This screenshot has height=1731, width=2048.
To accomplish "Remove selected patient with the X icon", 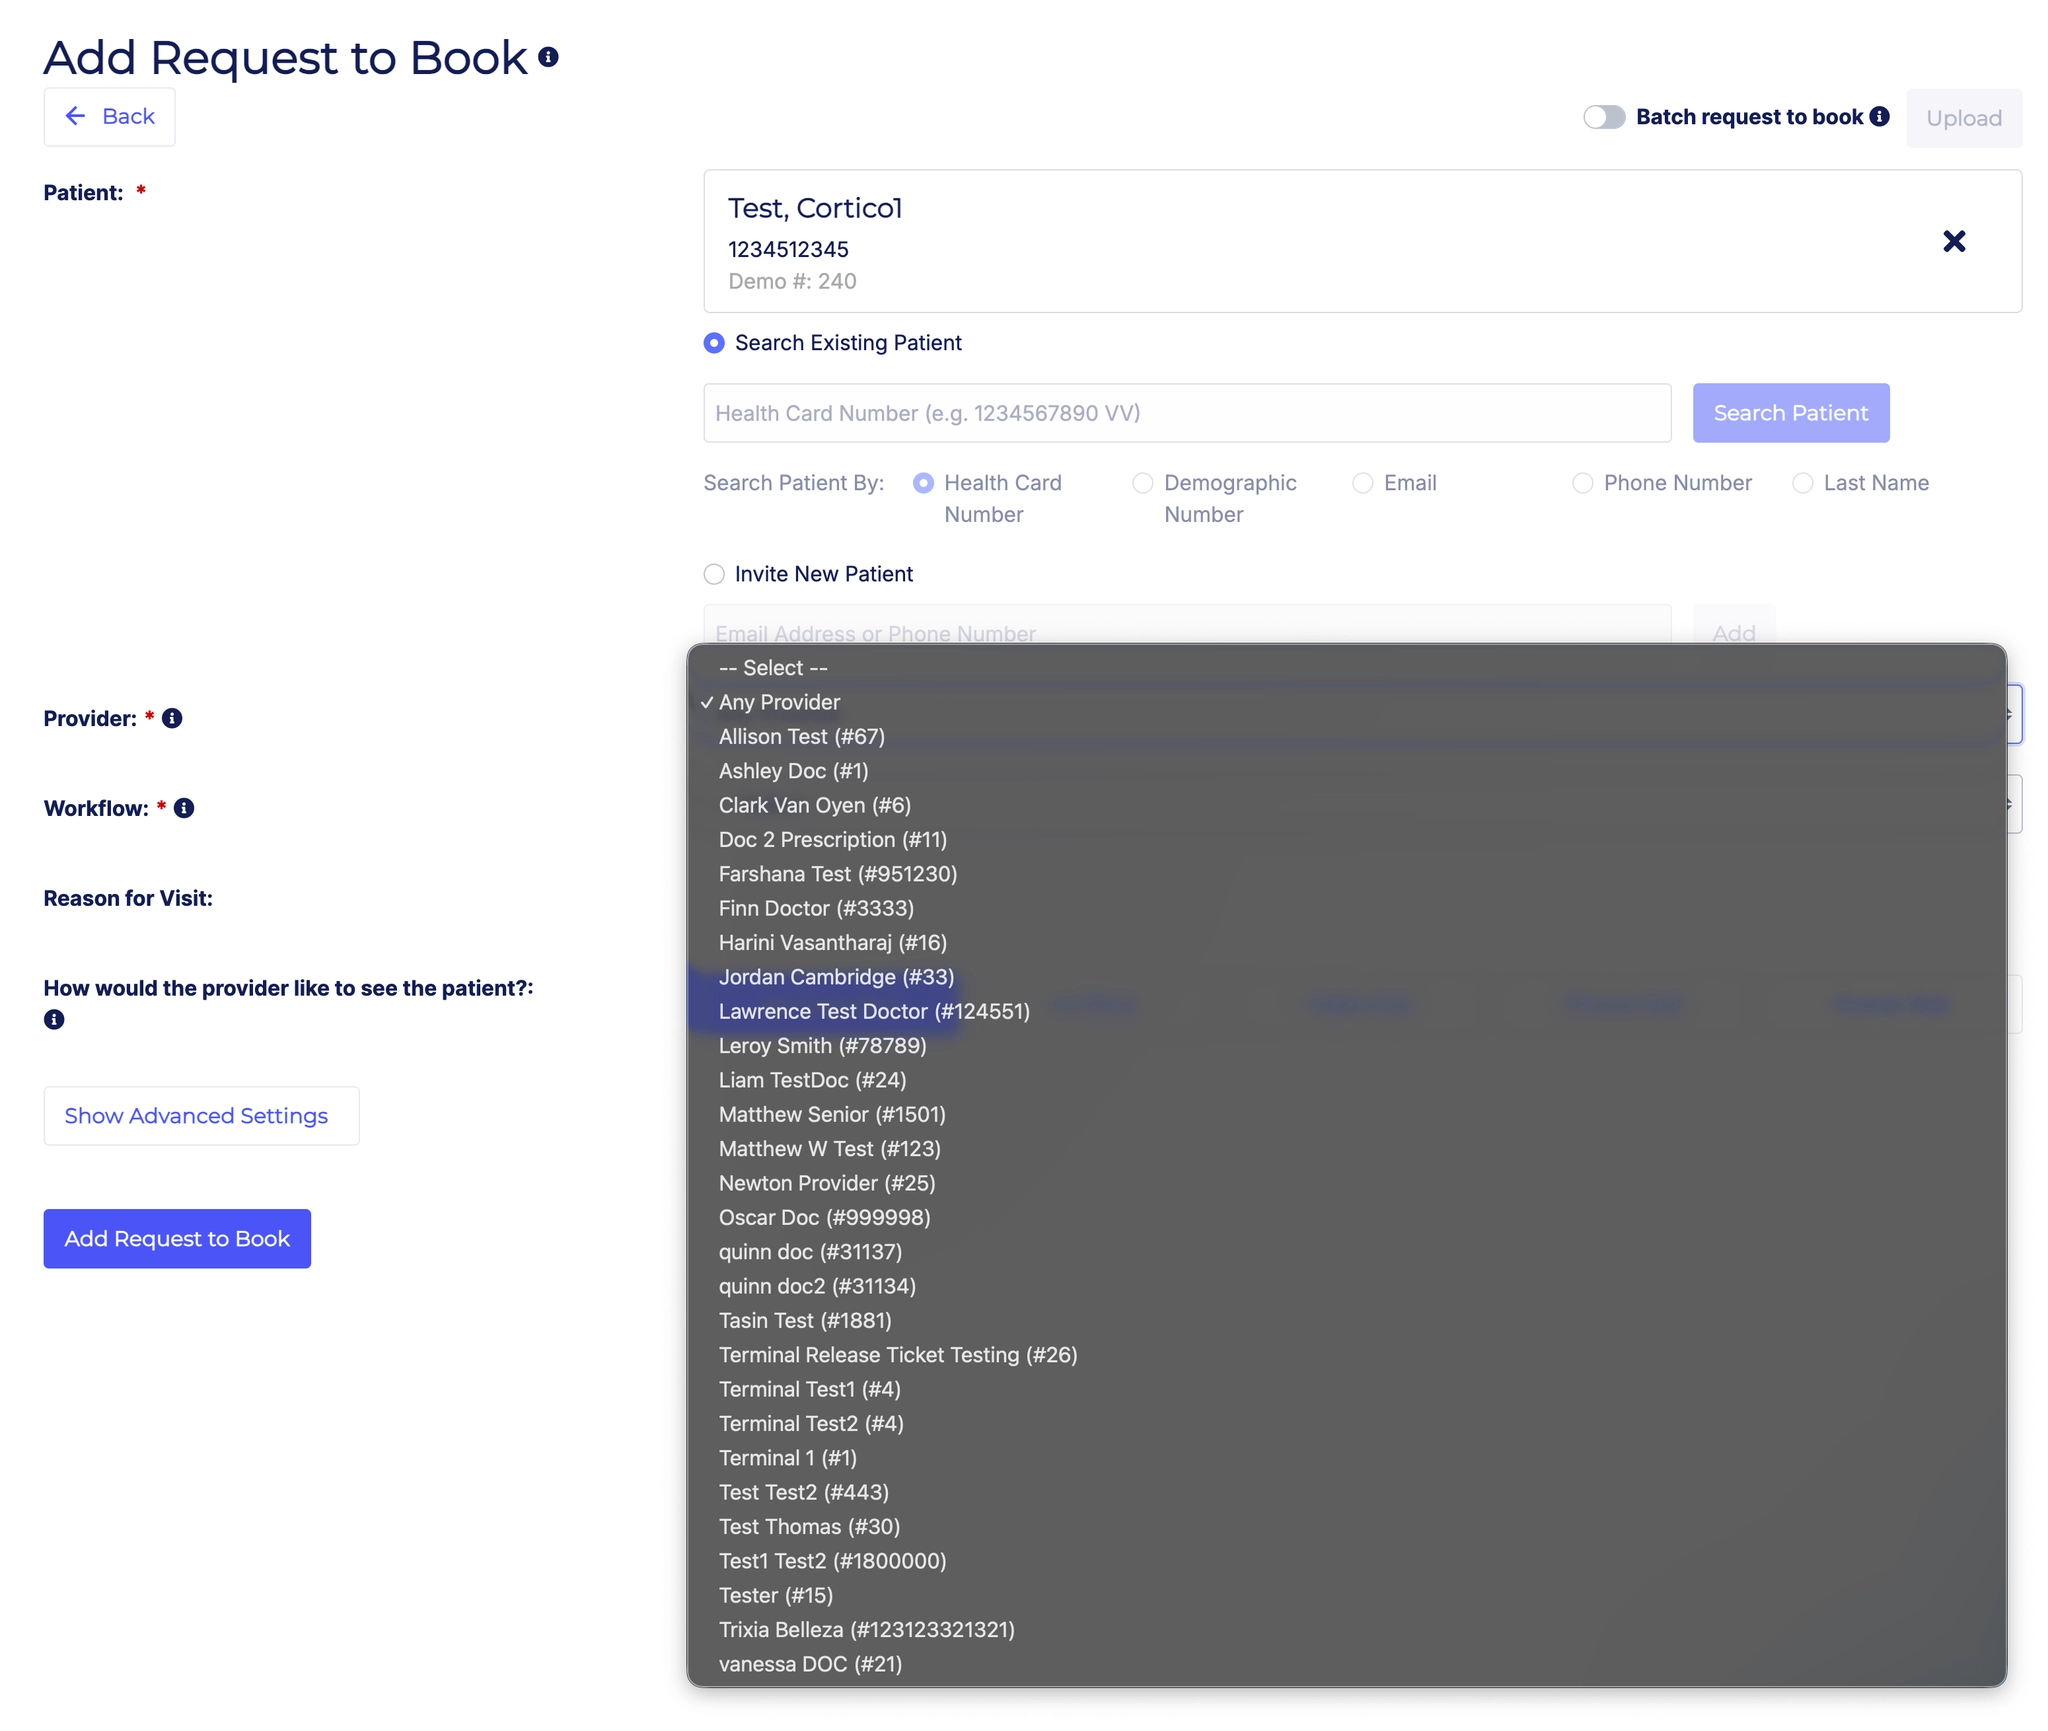I will [1954, 241].
